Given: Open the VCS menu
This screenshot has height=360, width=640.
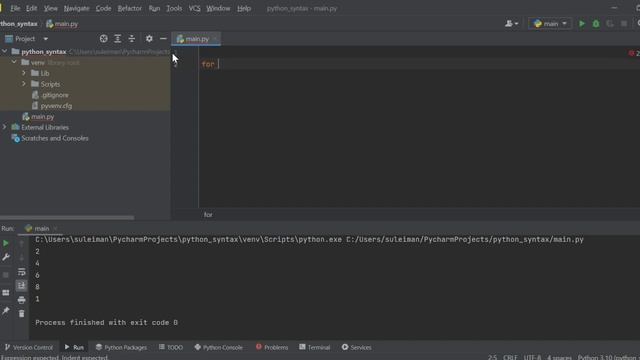Looking at the screenshot, I should [x=194, y=8].
